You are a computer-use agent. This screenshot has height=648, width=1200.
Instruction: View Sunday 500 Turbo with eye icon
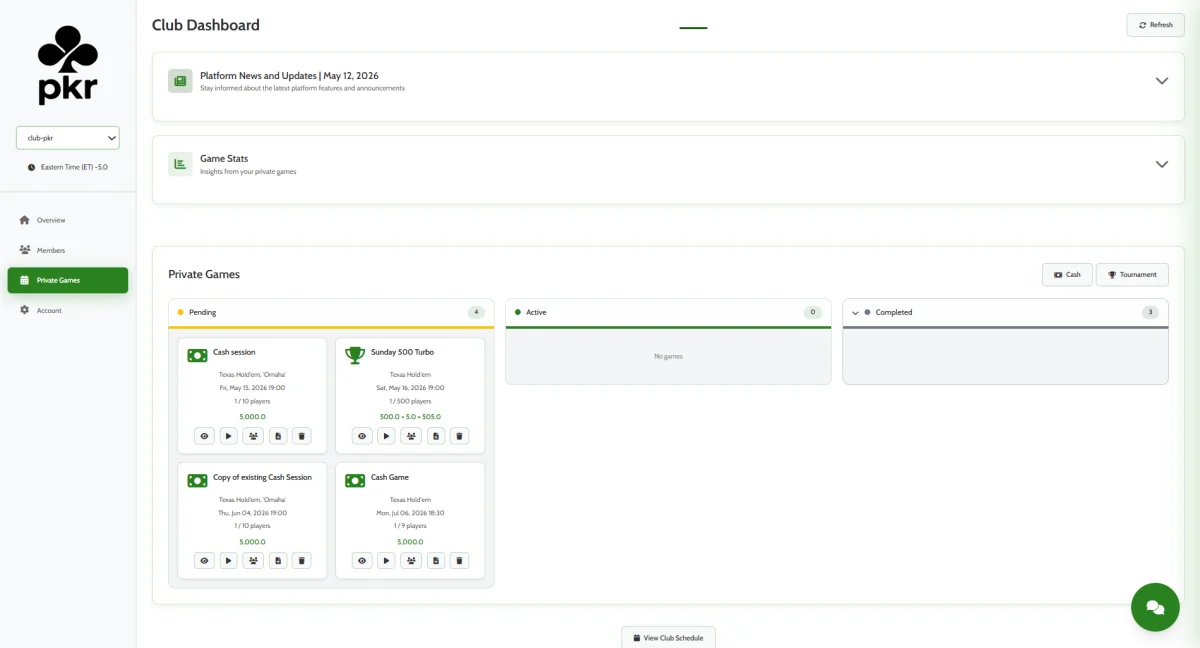[x=362, y=436]
